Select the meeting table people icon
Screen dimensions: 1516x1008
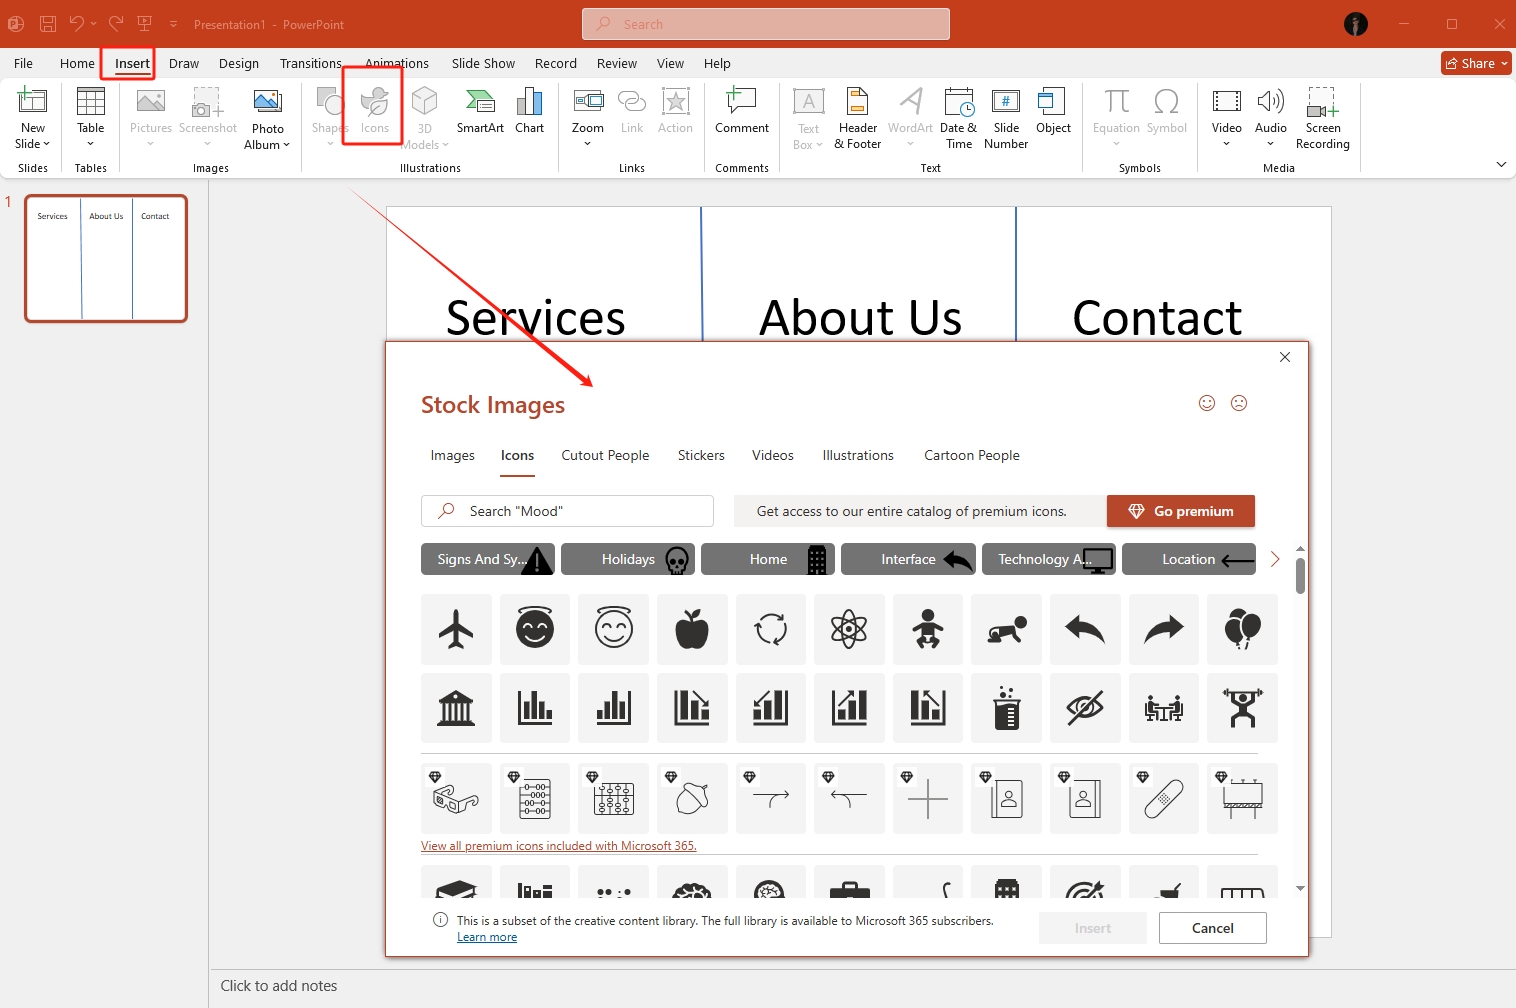[1164, 707]
